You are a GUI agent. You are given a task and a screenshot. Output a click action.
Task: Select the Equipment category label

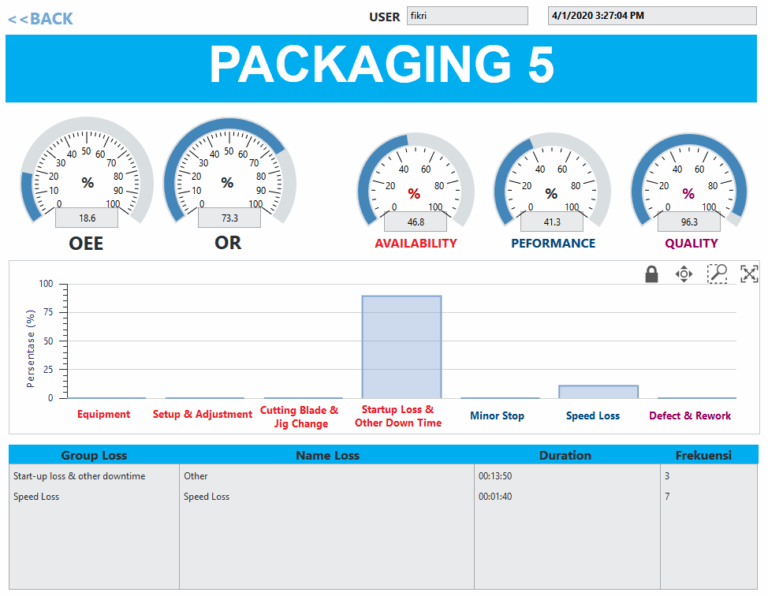104,415
